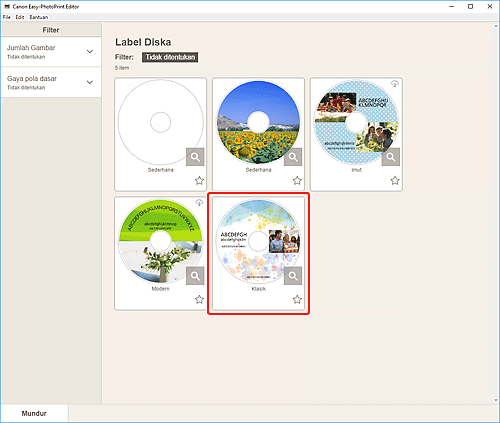Favorite the Klasik template star
This screenshot has width=500, height=423.
tap(297, 299)
